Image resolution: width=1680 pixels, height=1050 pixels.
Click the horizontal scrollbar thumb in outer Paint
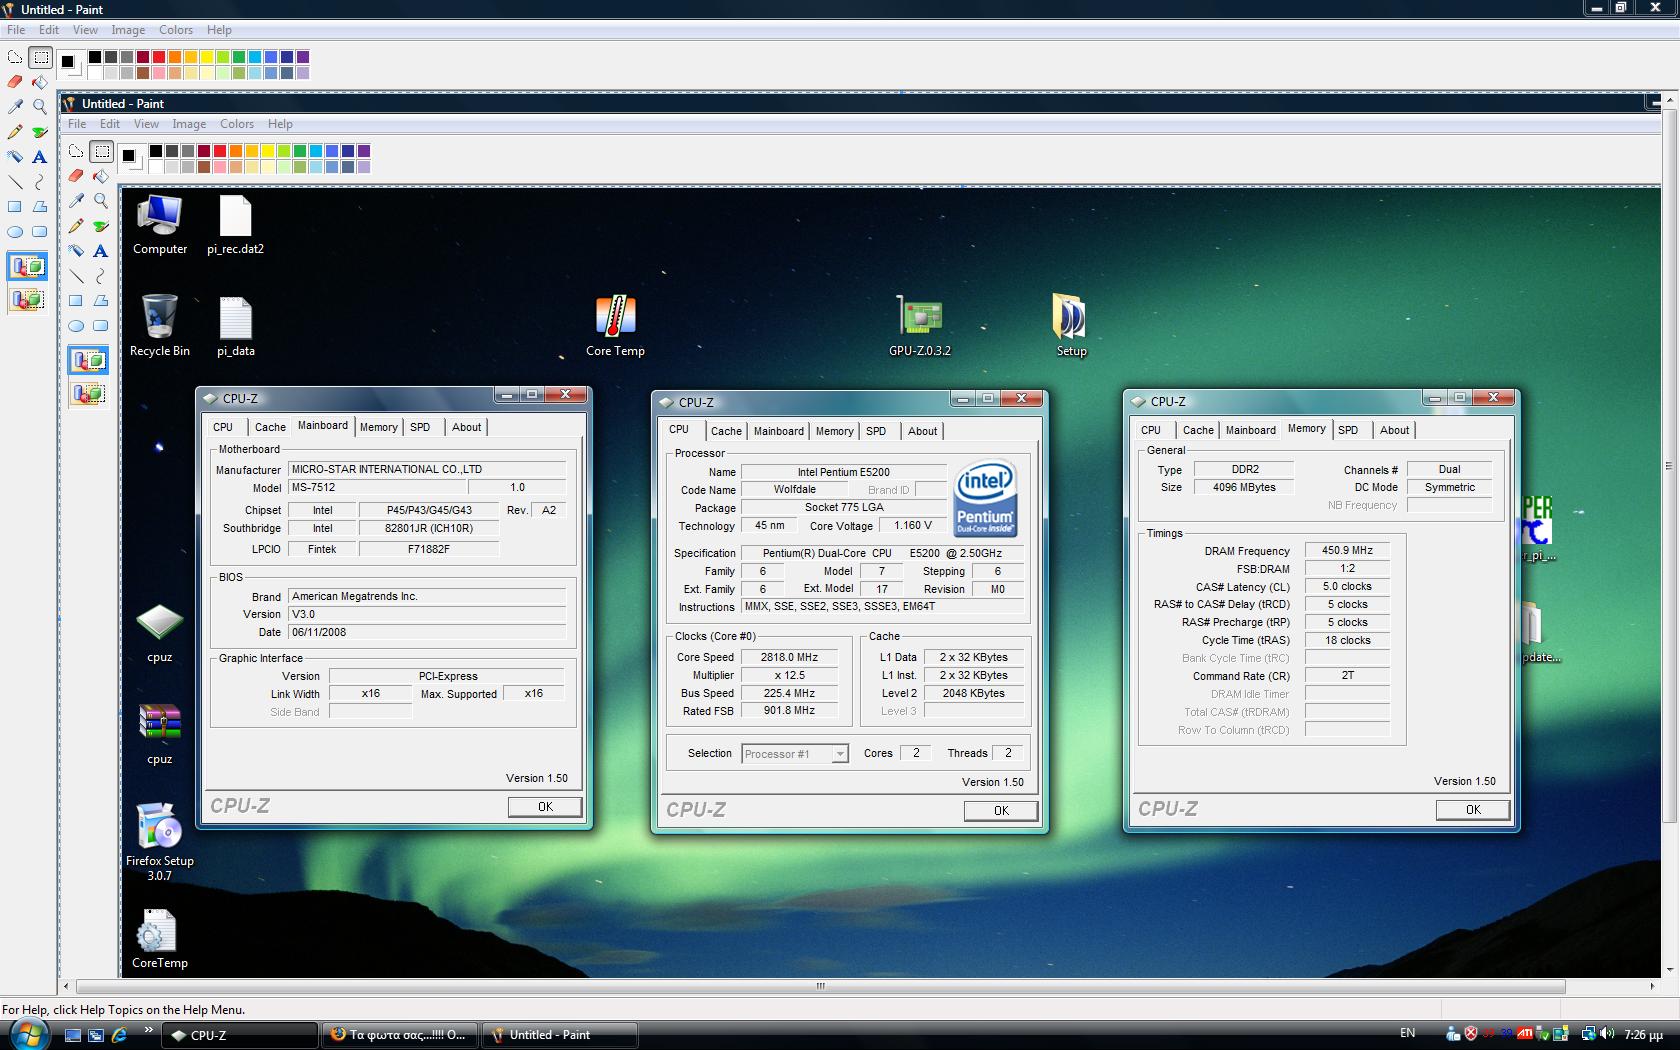pyautogui.click(x=821, y=986)
